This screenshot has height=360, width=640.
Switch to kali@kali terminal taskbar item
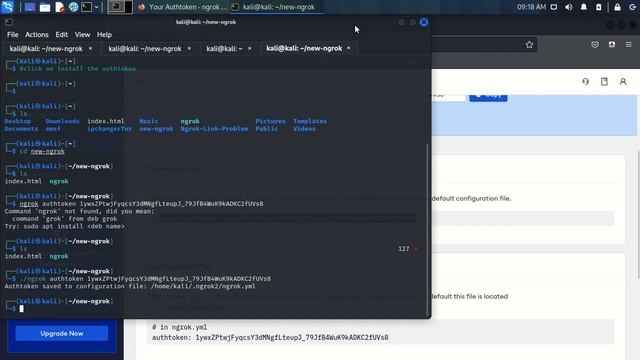tap(277, 7)
